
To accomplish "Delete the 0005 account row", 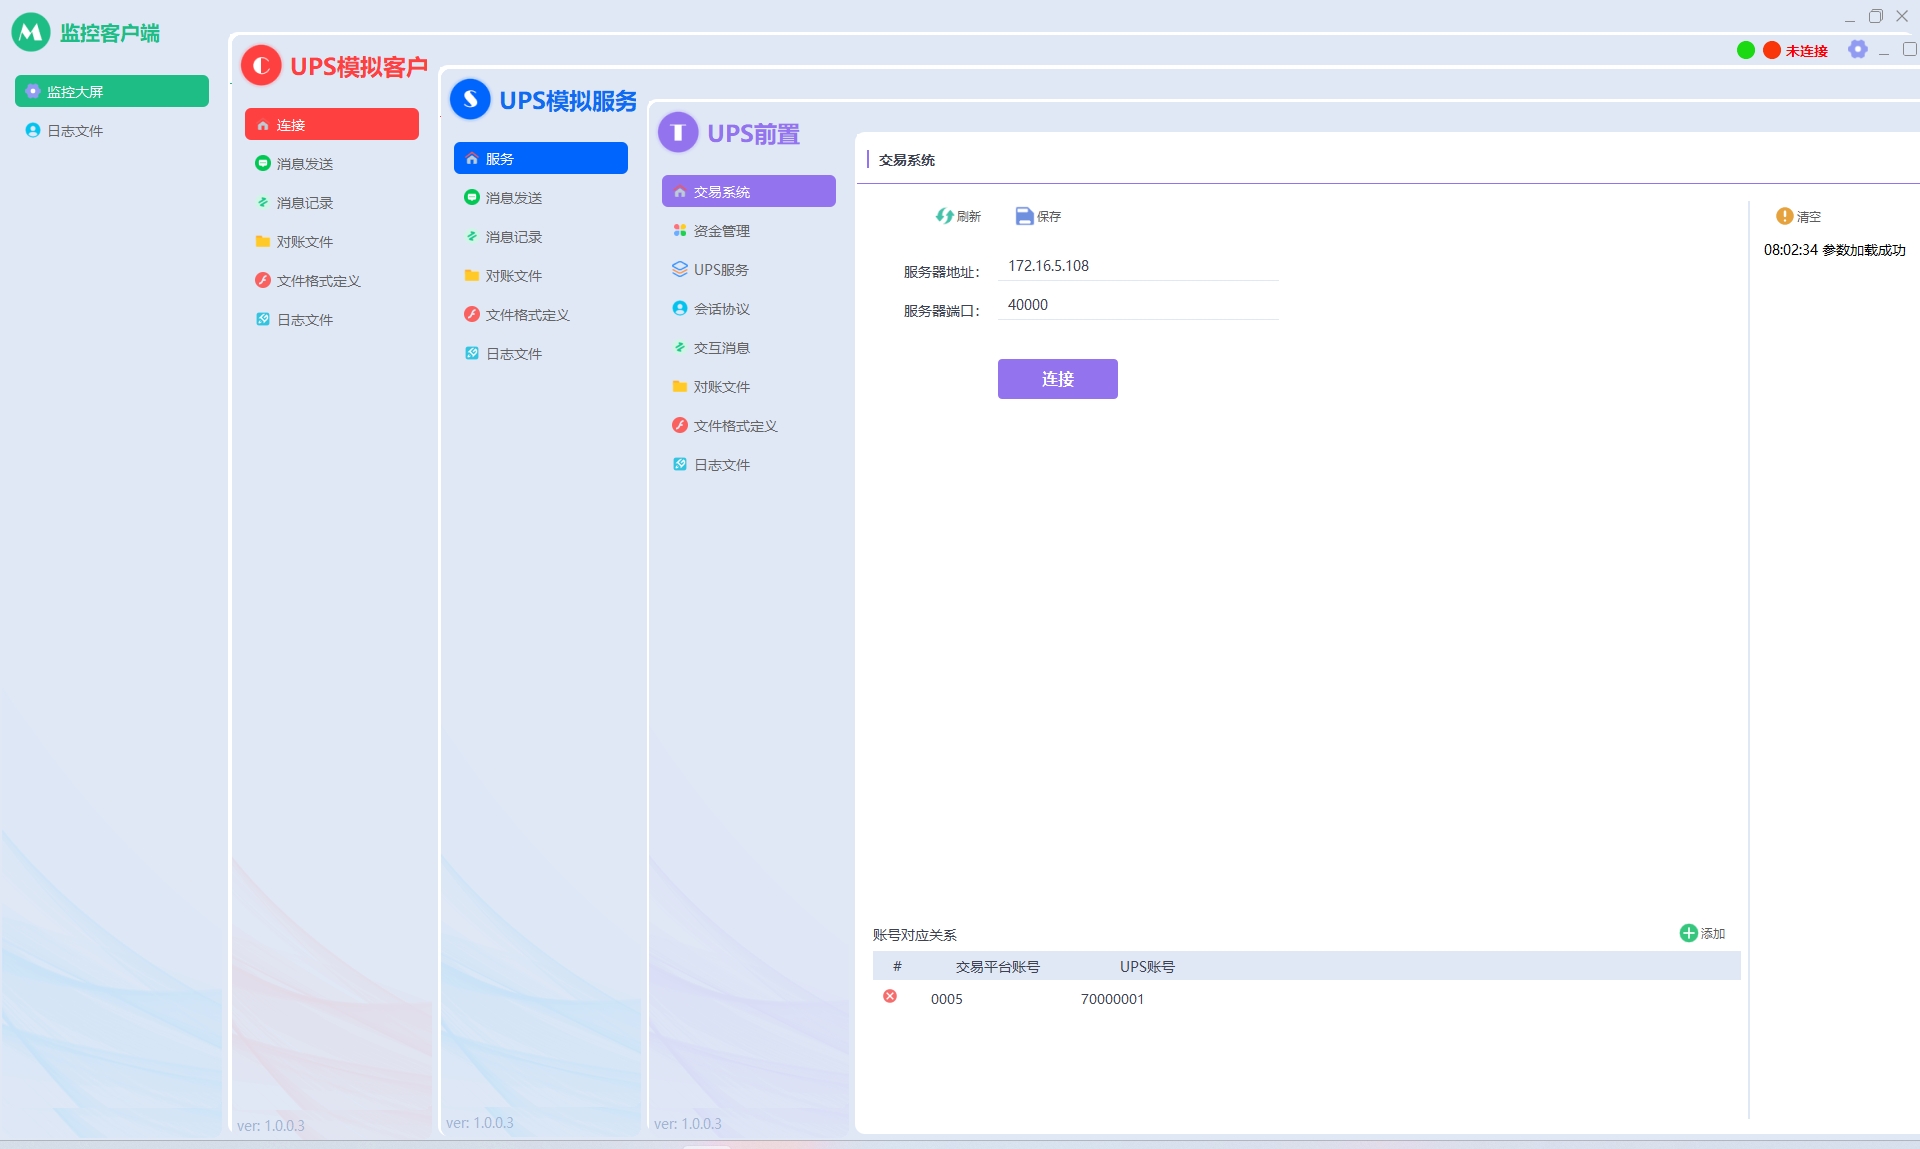I will [x=890, y=997].
